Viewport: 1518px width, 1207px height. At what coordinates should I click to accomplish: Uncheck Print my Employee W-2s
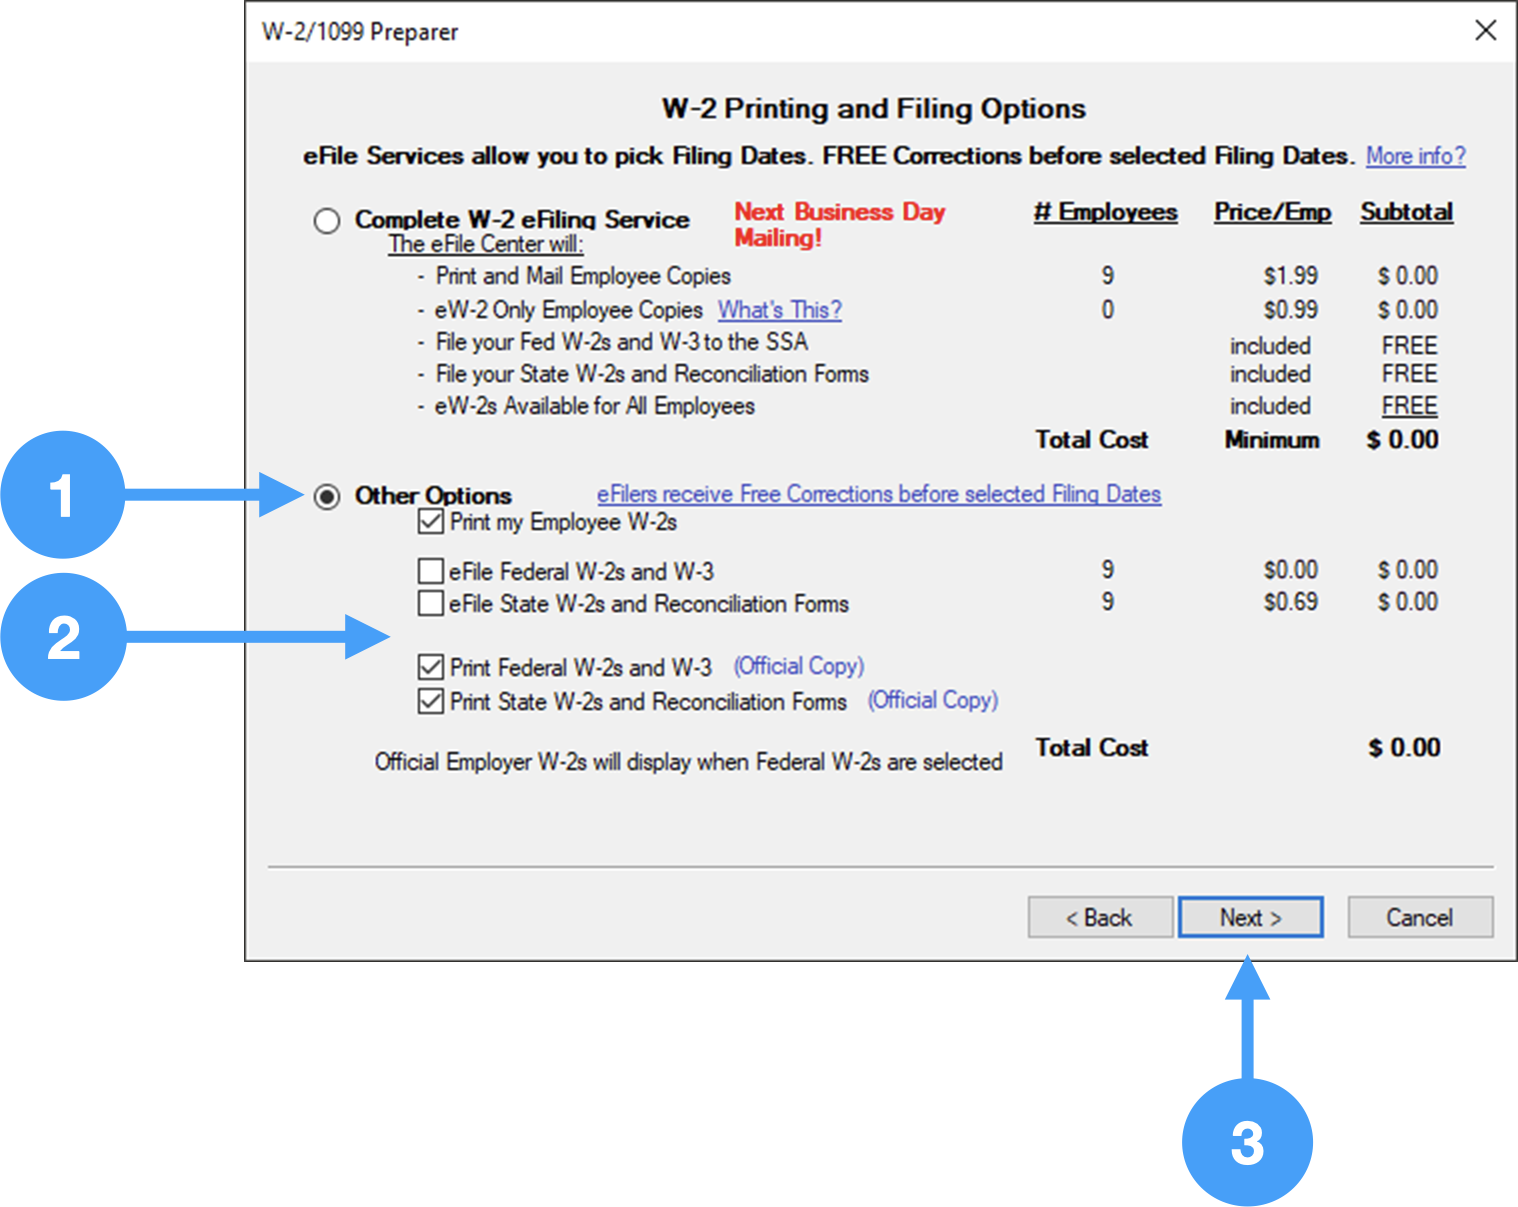click(x=431, y=522)
